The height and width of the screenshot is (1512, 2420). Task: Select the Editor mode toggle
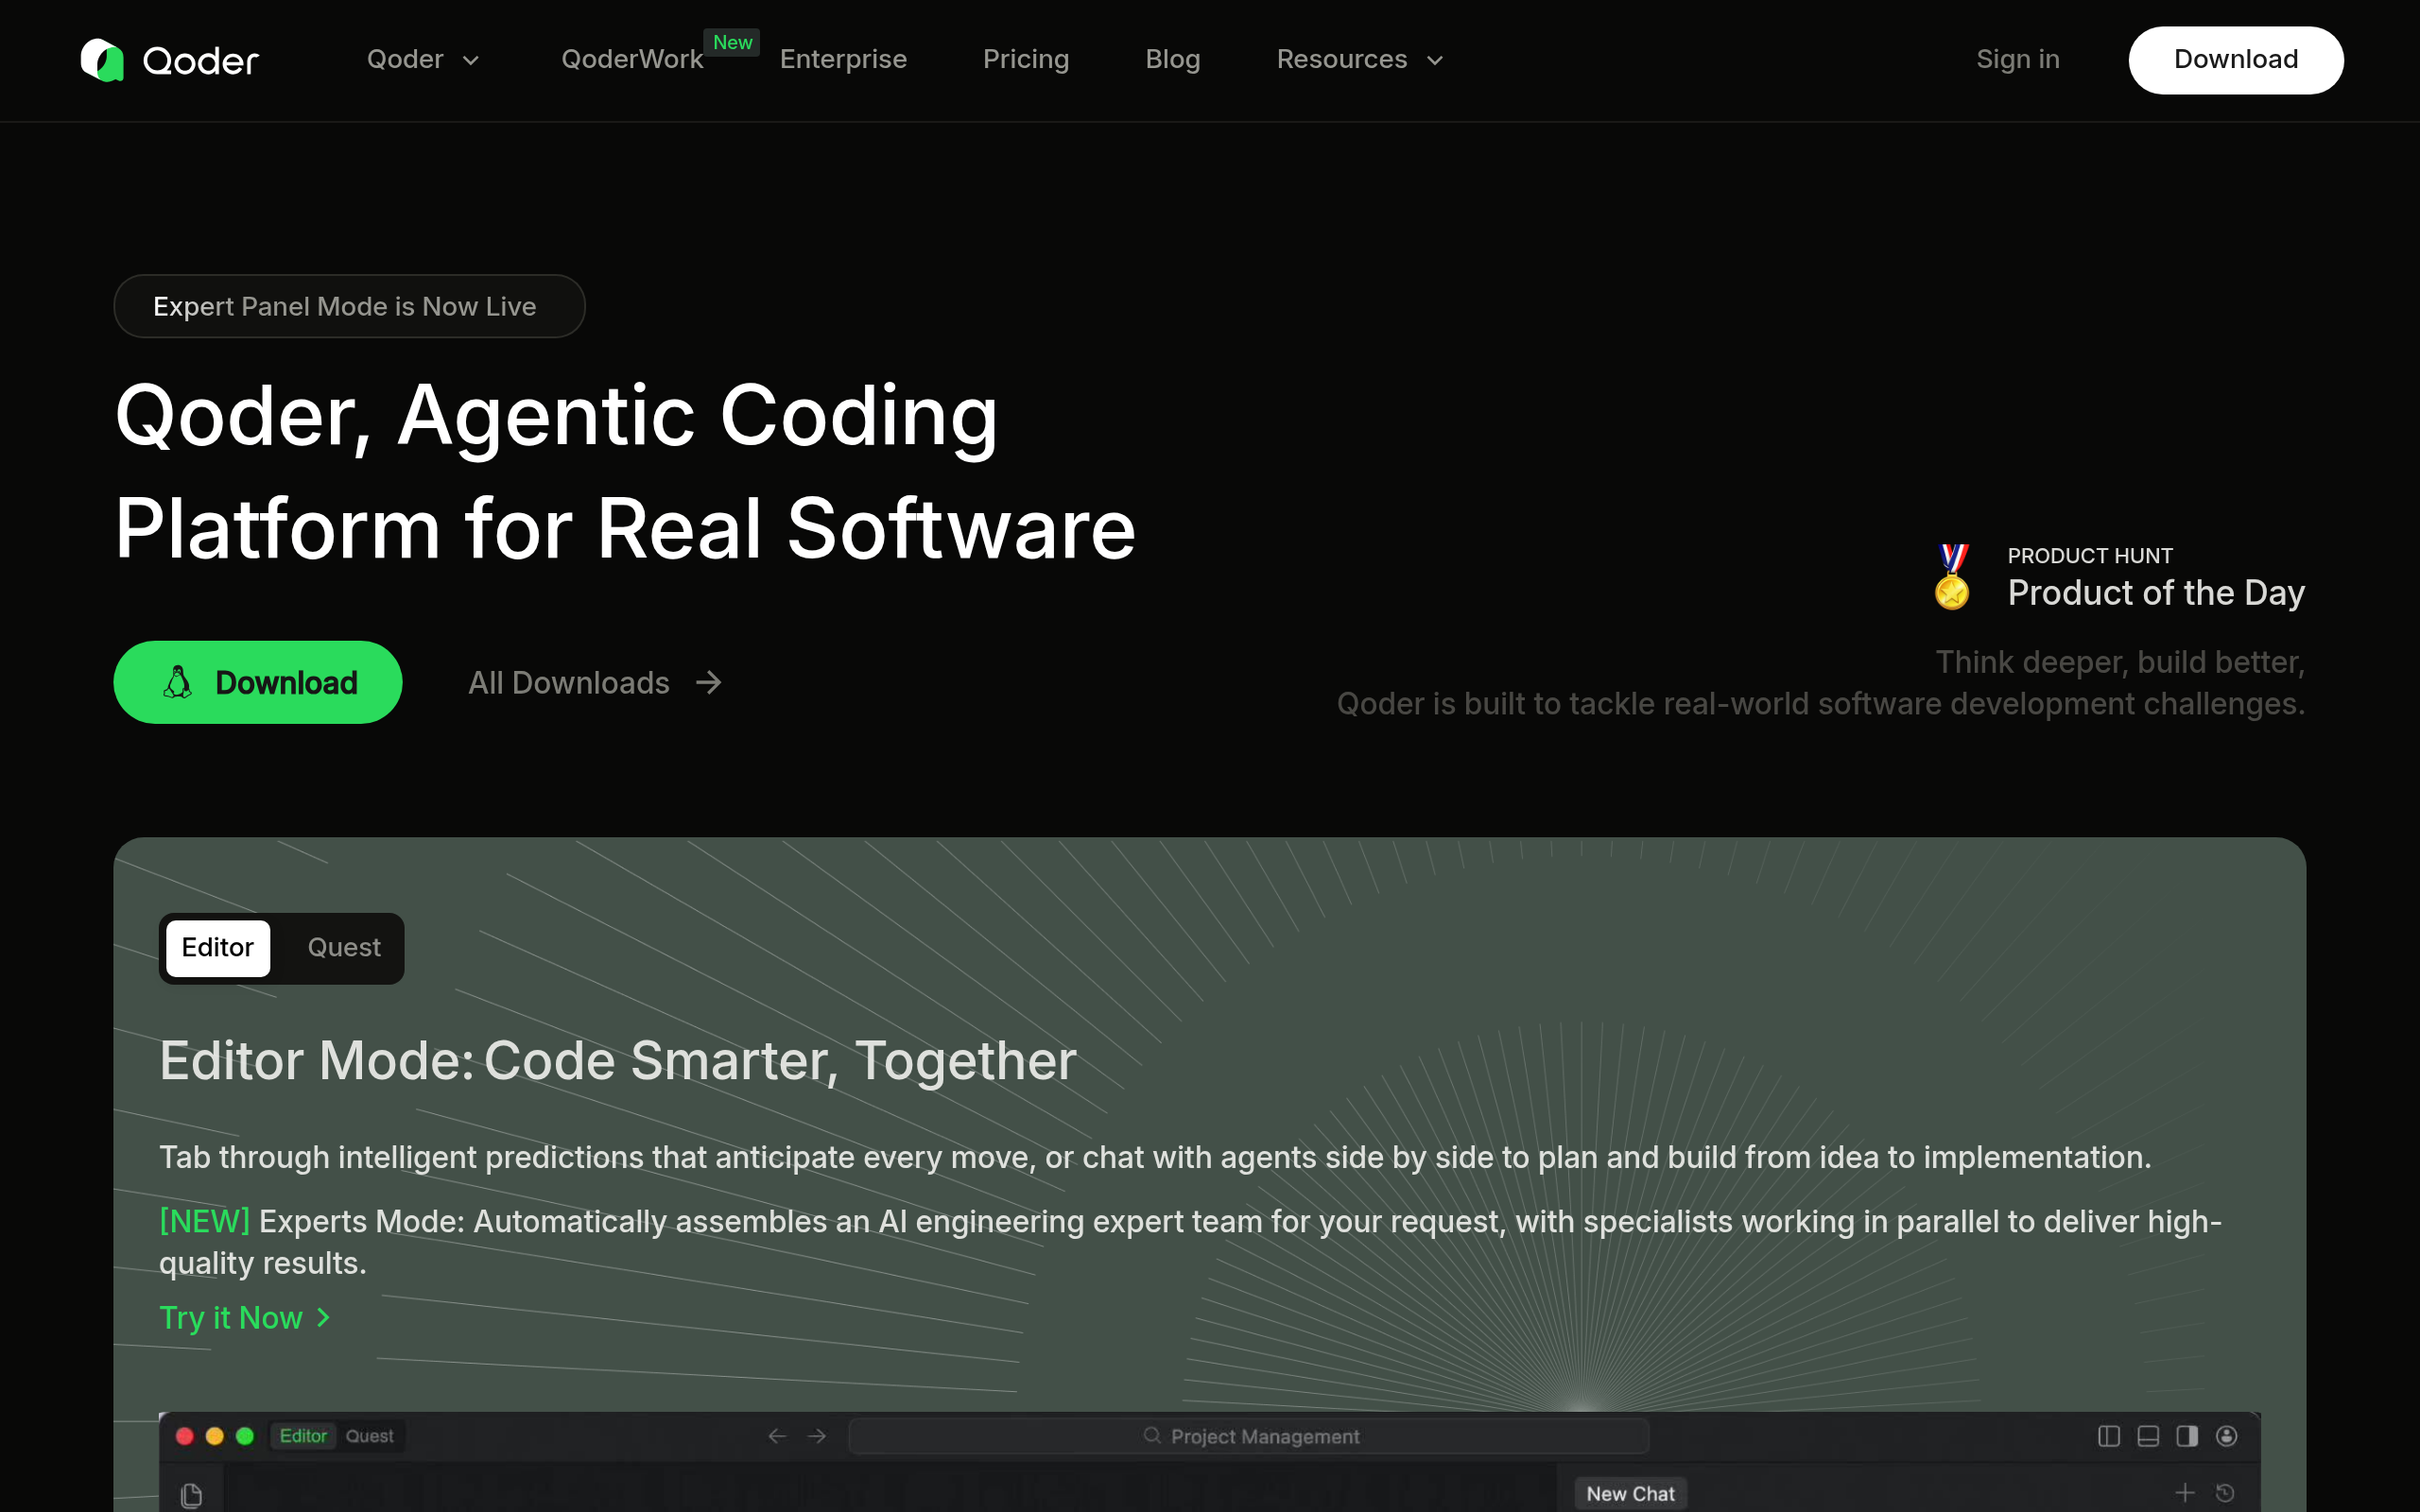click(218, 948)
